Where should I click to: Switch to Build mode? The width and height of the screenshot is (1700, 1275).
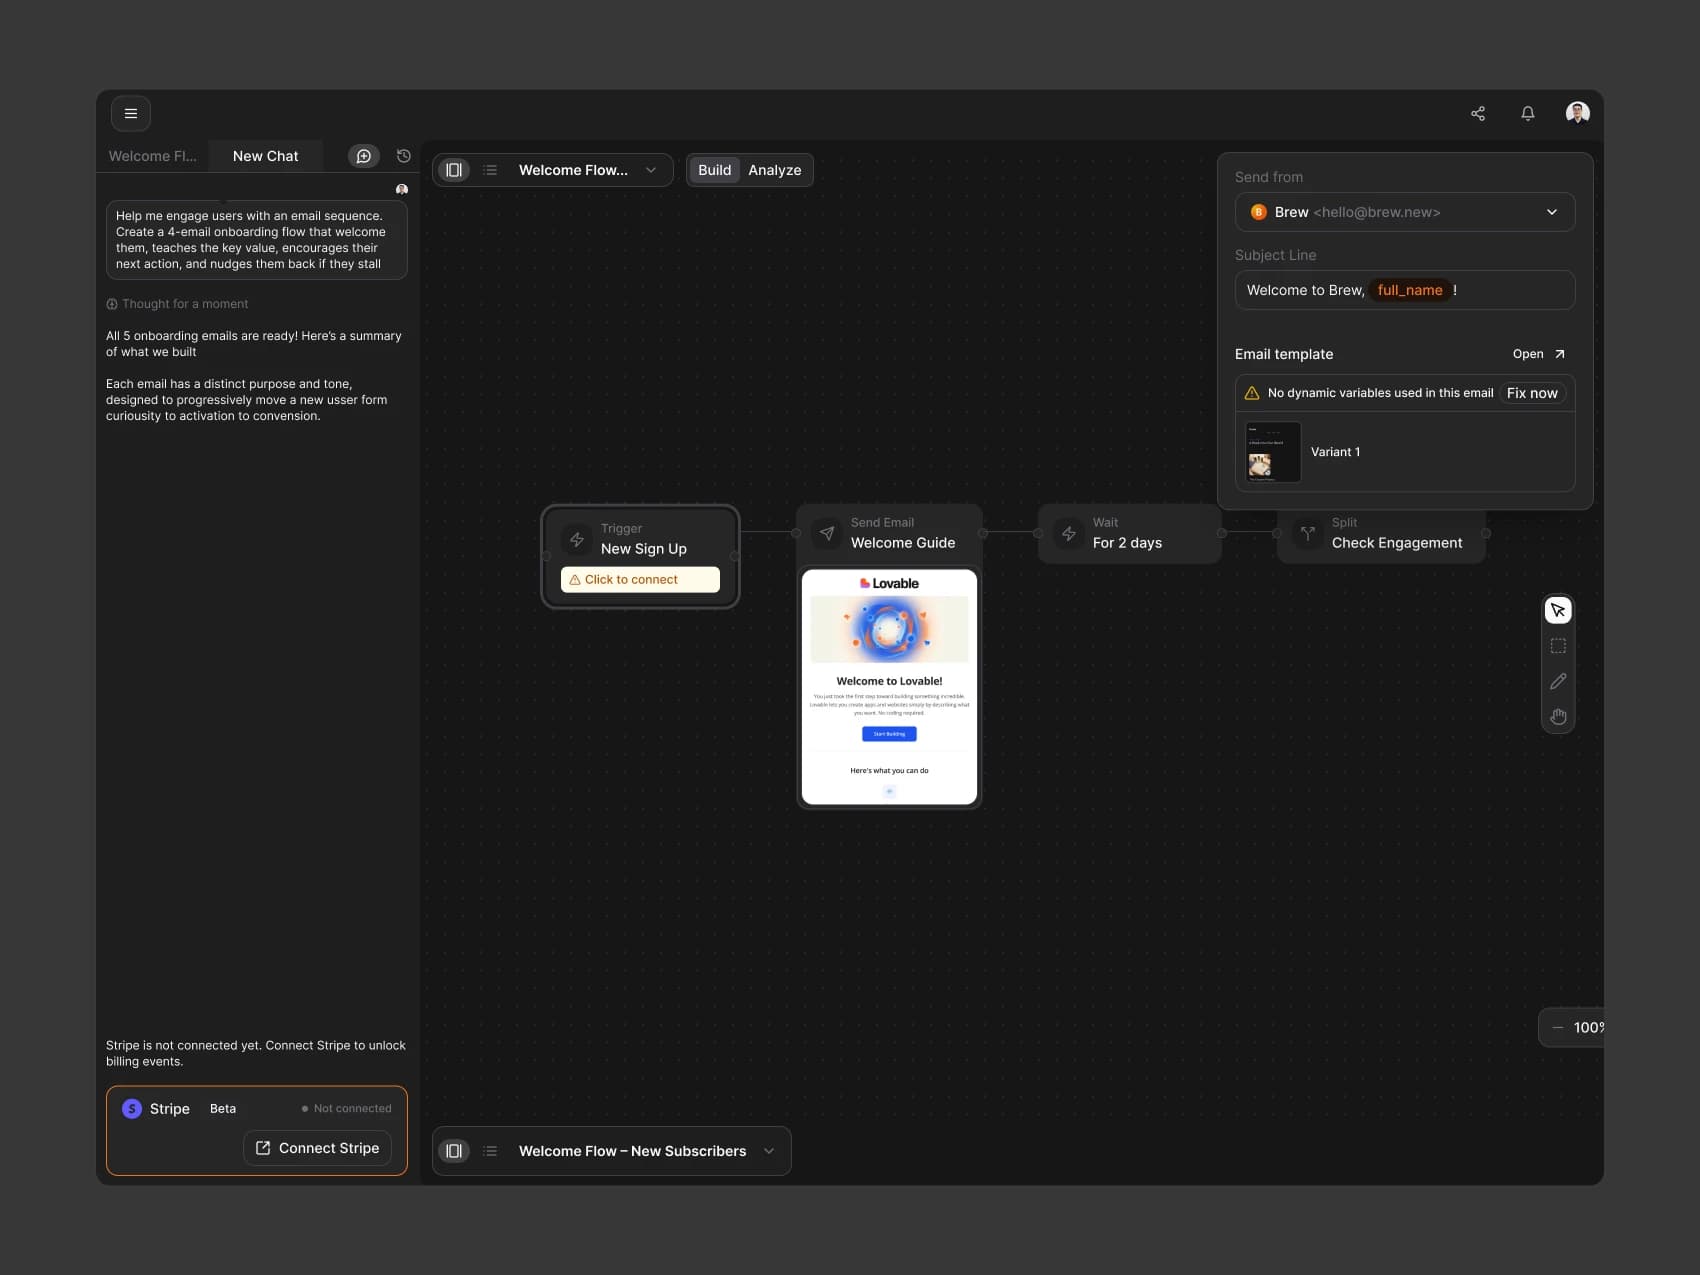pos(714,170)
